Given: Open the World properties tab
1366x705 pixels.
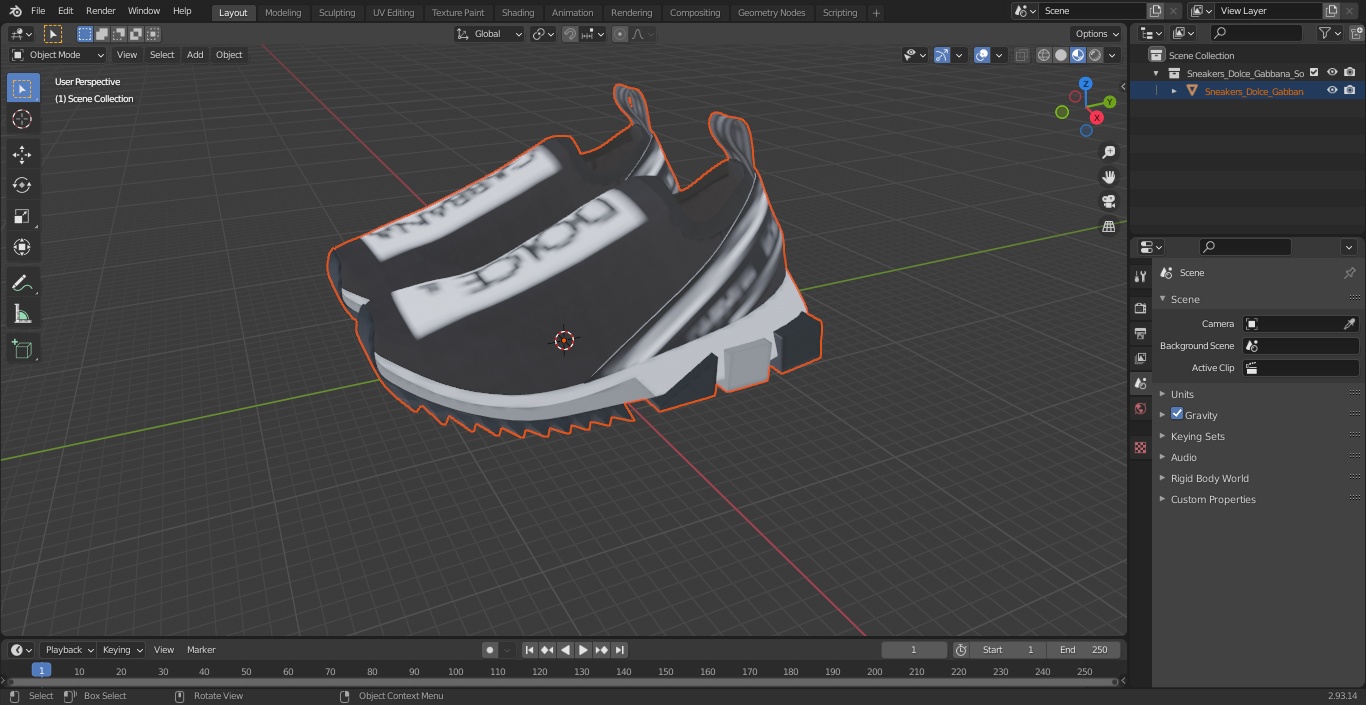Looking at the screenshot, I should (x=1140, y=408).
